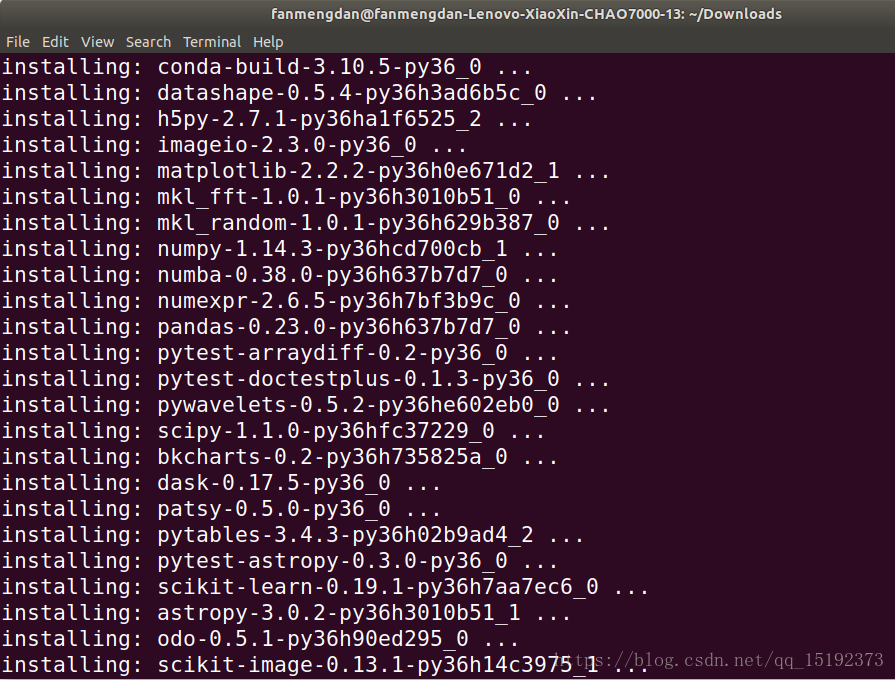Click the datashape-0.5.4-py36h3ad6b5c_0 line
The image size is (895, 680).
tap(299, 93)
